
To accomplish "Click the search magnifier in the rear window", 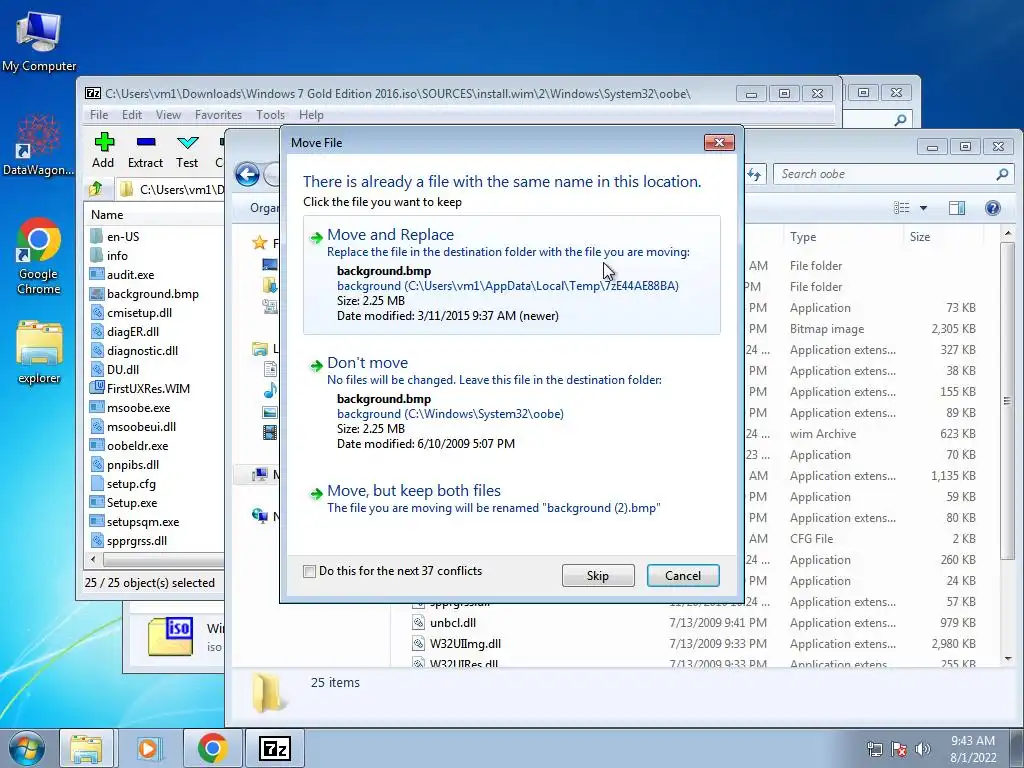I will coord(900,120).
